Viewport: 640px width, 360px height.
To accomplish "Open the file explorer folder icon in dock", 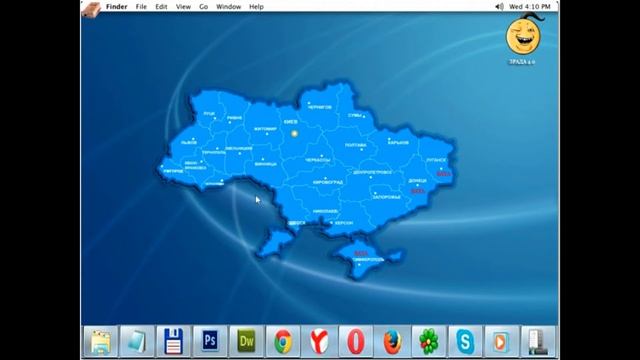I will [x=100, y=341].
